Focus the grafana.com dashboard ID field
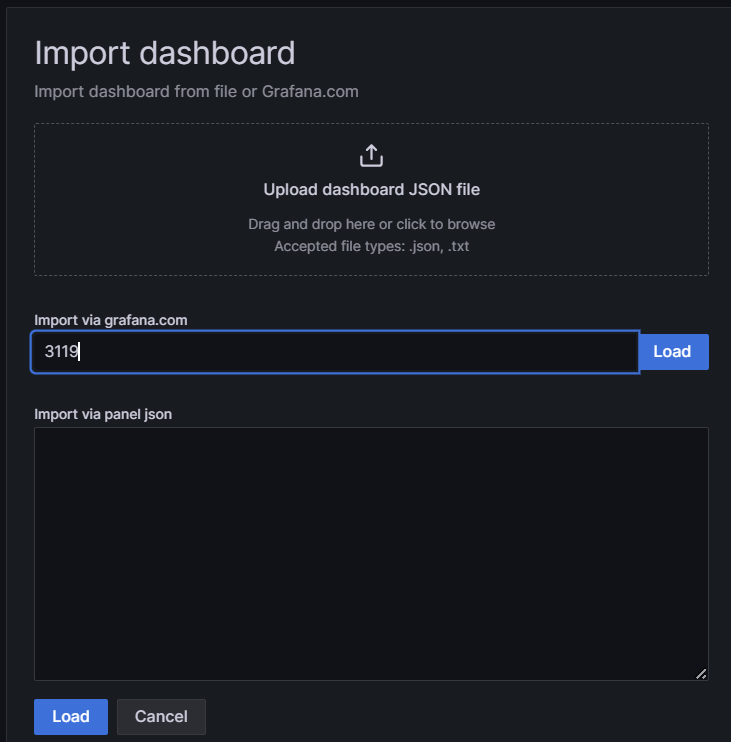This screenshot has height=742, width=731. (x=335, y=352)
